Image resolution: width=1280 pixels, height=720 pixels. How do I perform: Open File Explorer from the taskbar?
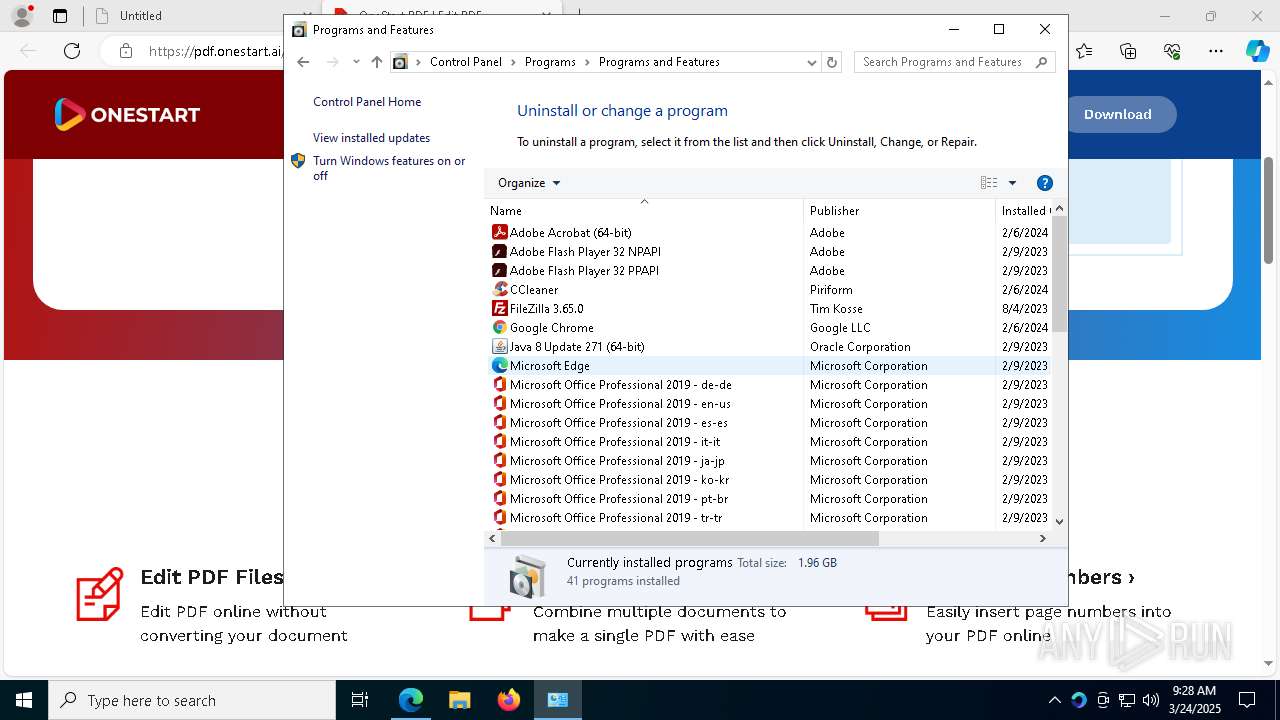459,700
